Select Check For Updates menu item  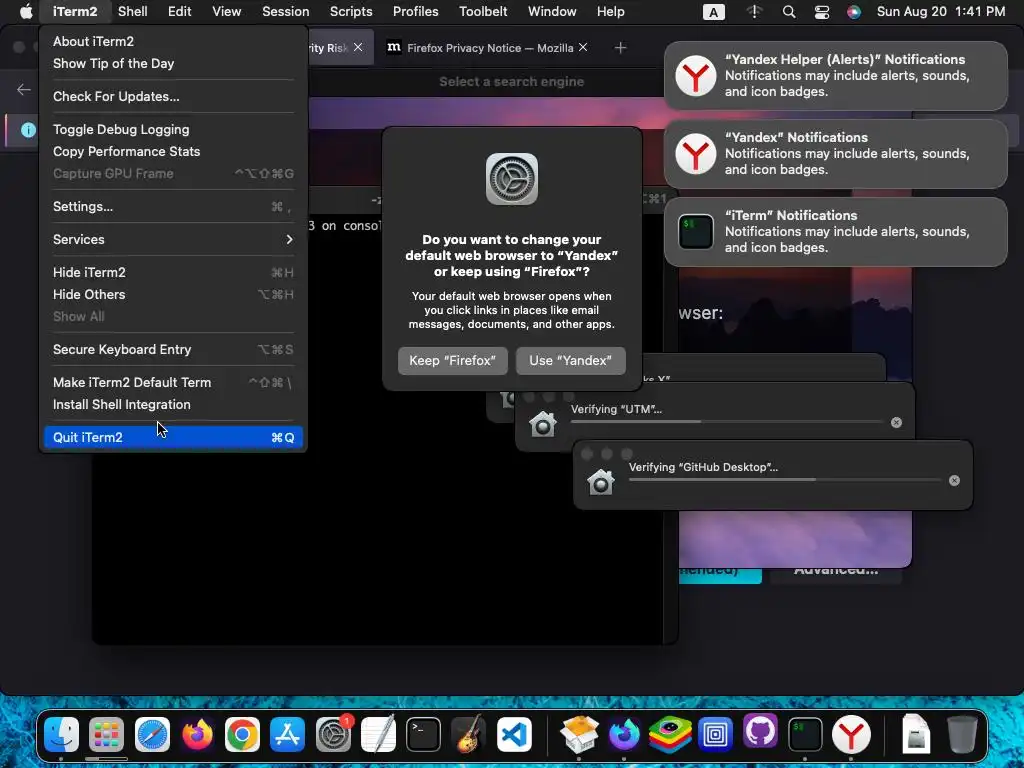pyautogui.click(x=173, y=97)
